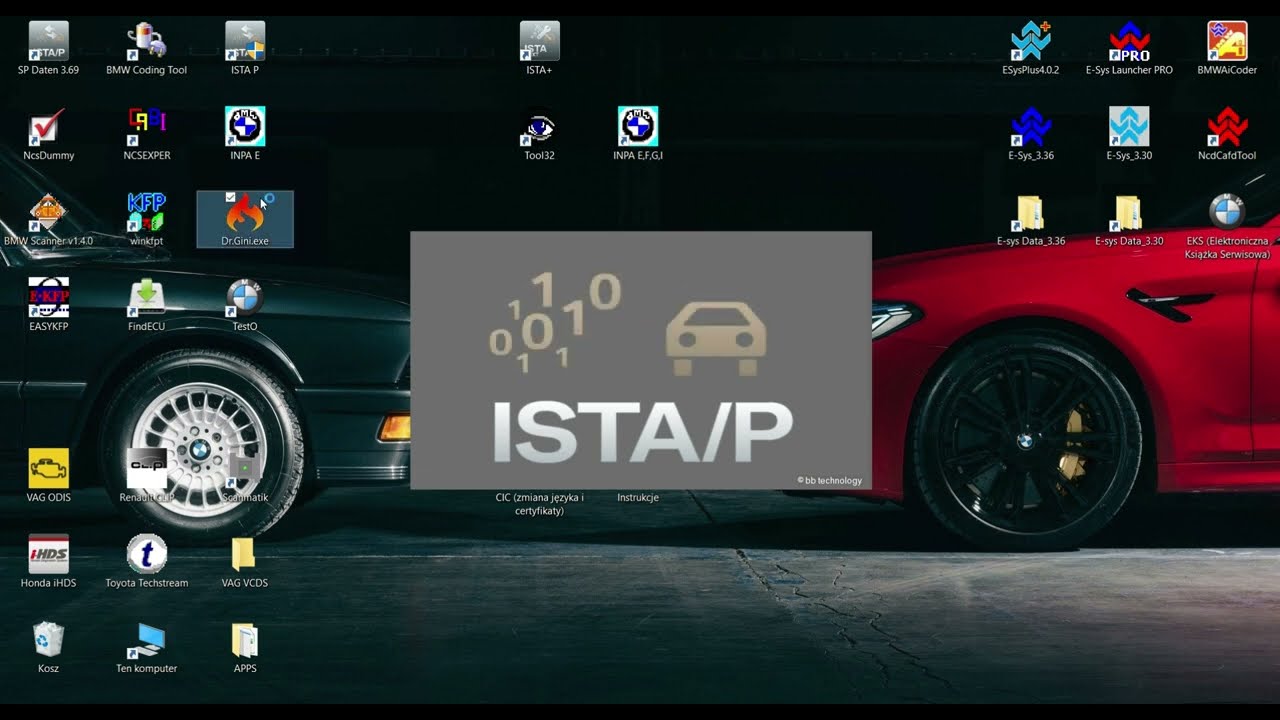
Task: Open the Scanmatik shortcut
Action: tap(245, 469)
